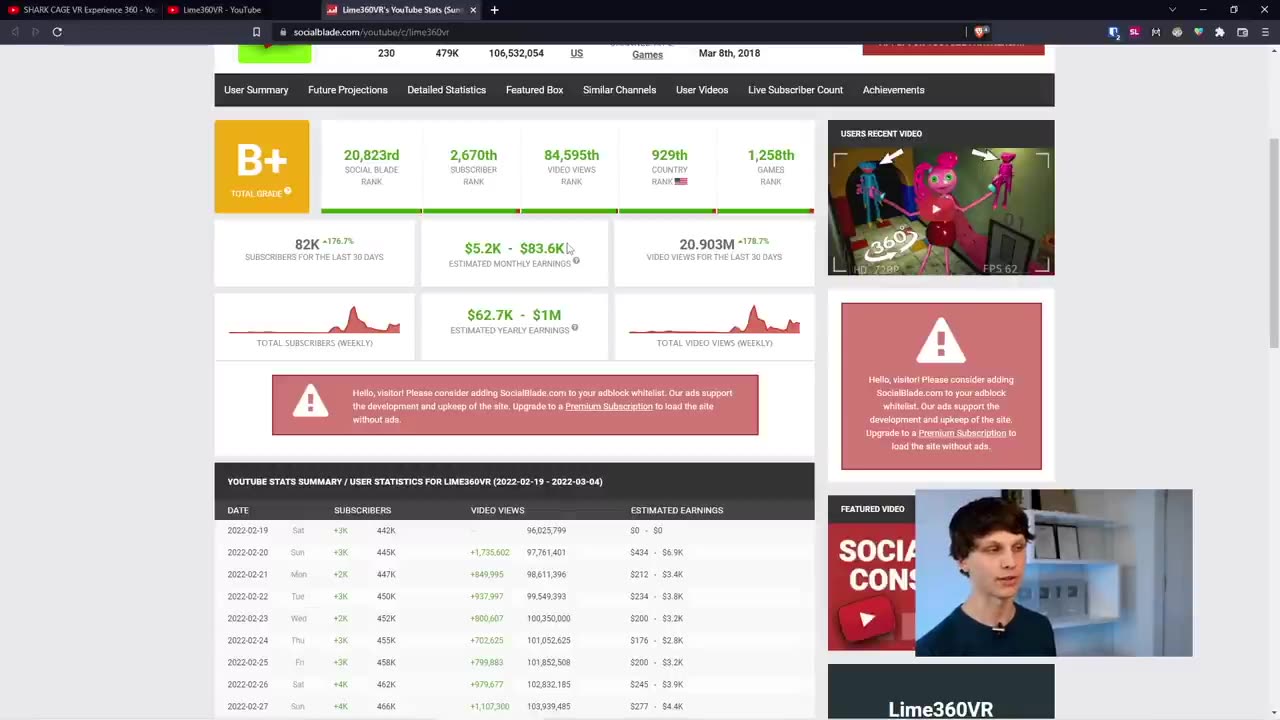Click the 2022-02-23 date cell

point(247,618)
